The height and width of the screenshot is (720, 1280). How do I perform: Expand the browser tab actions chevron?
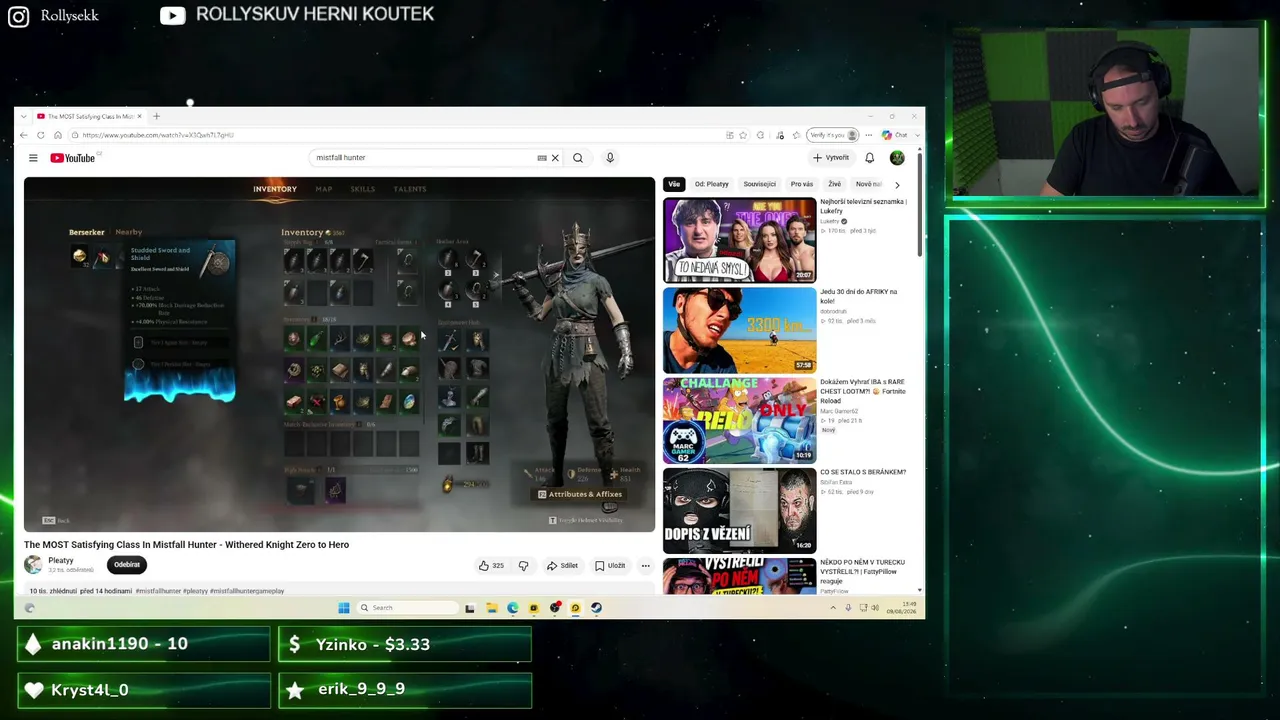click(x=26, y=116)
